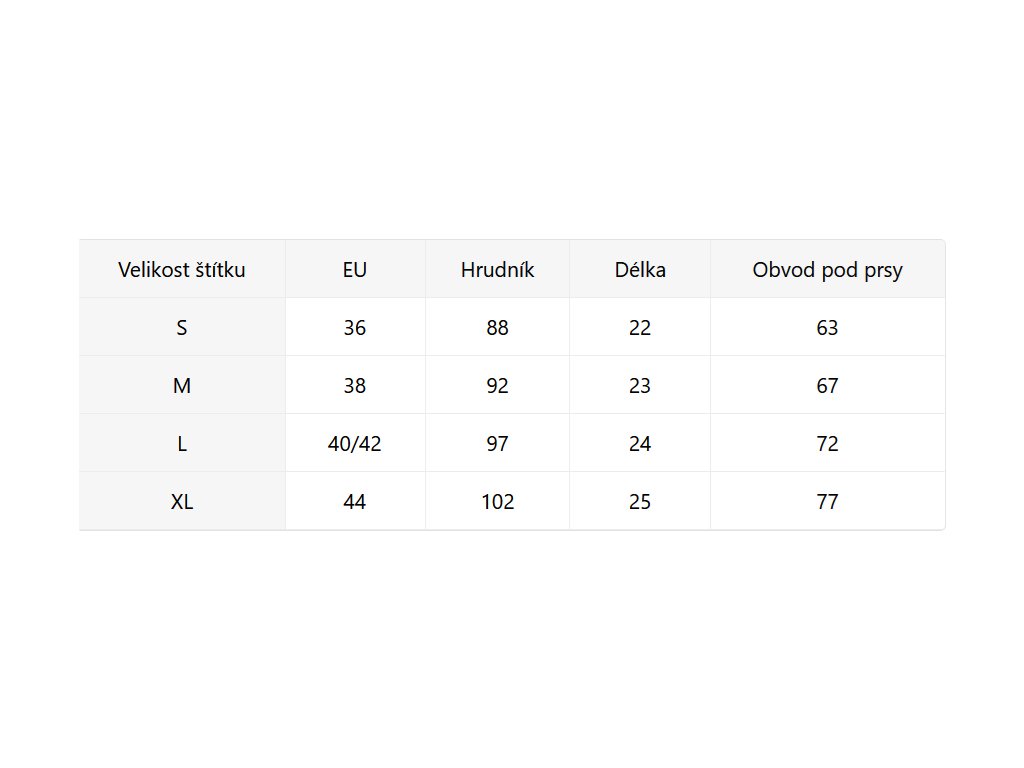The height and width of the screenshot is (768, 1024).
Task: Click the Hrudník value 88 cell
Action: click(x=497, y=327)
